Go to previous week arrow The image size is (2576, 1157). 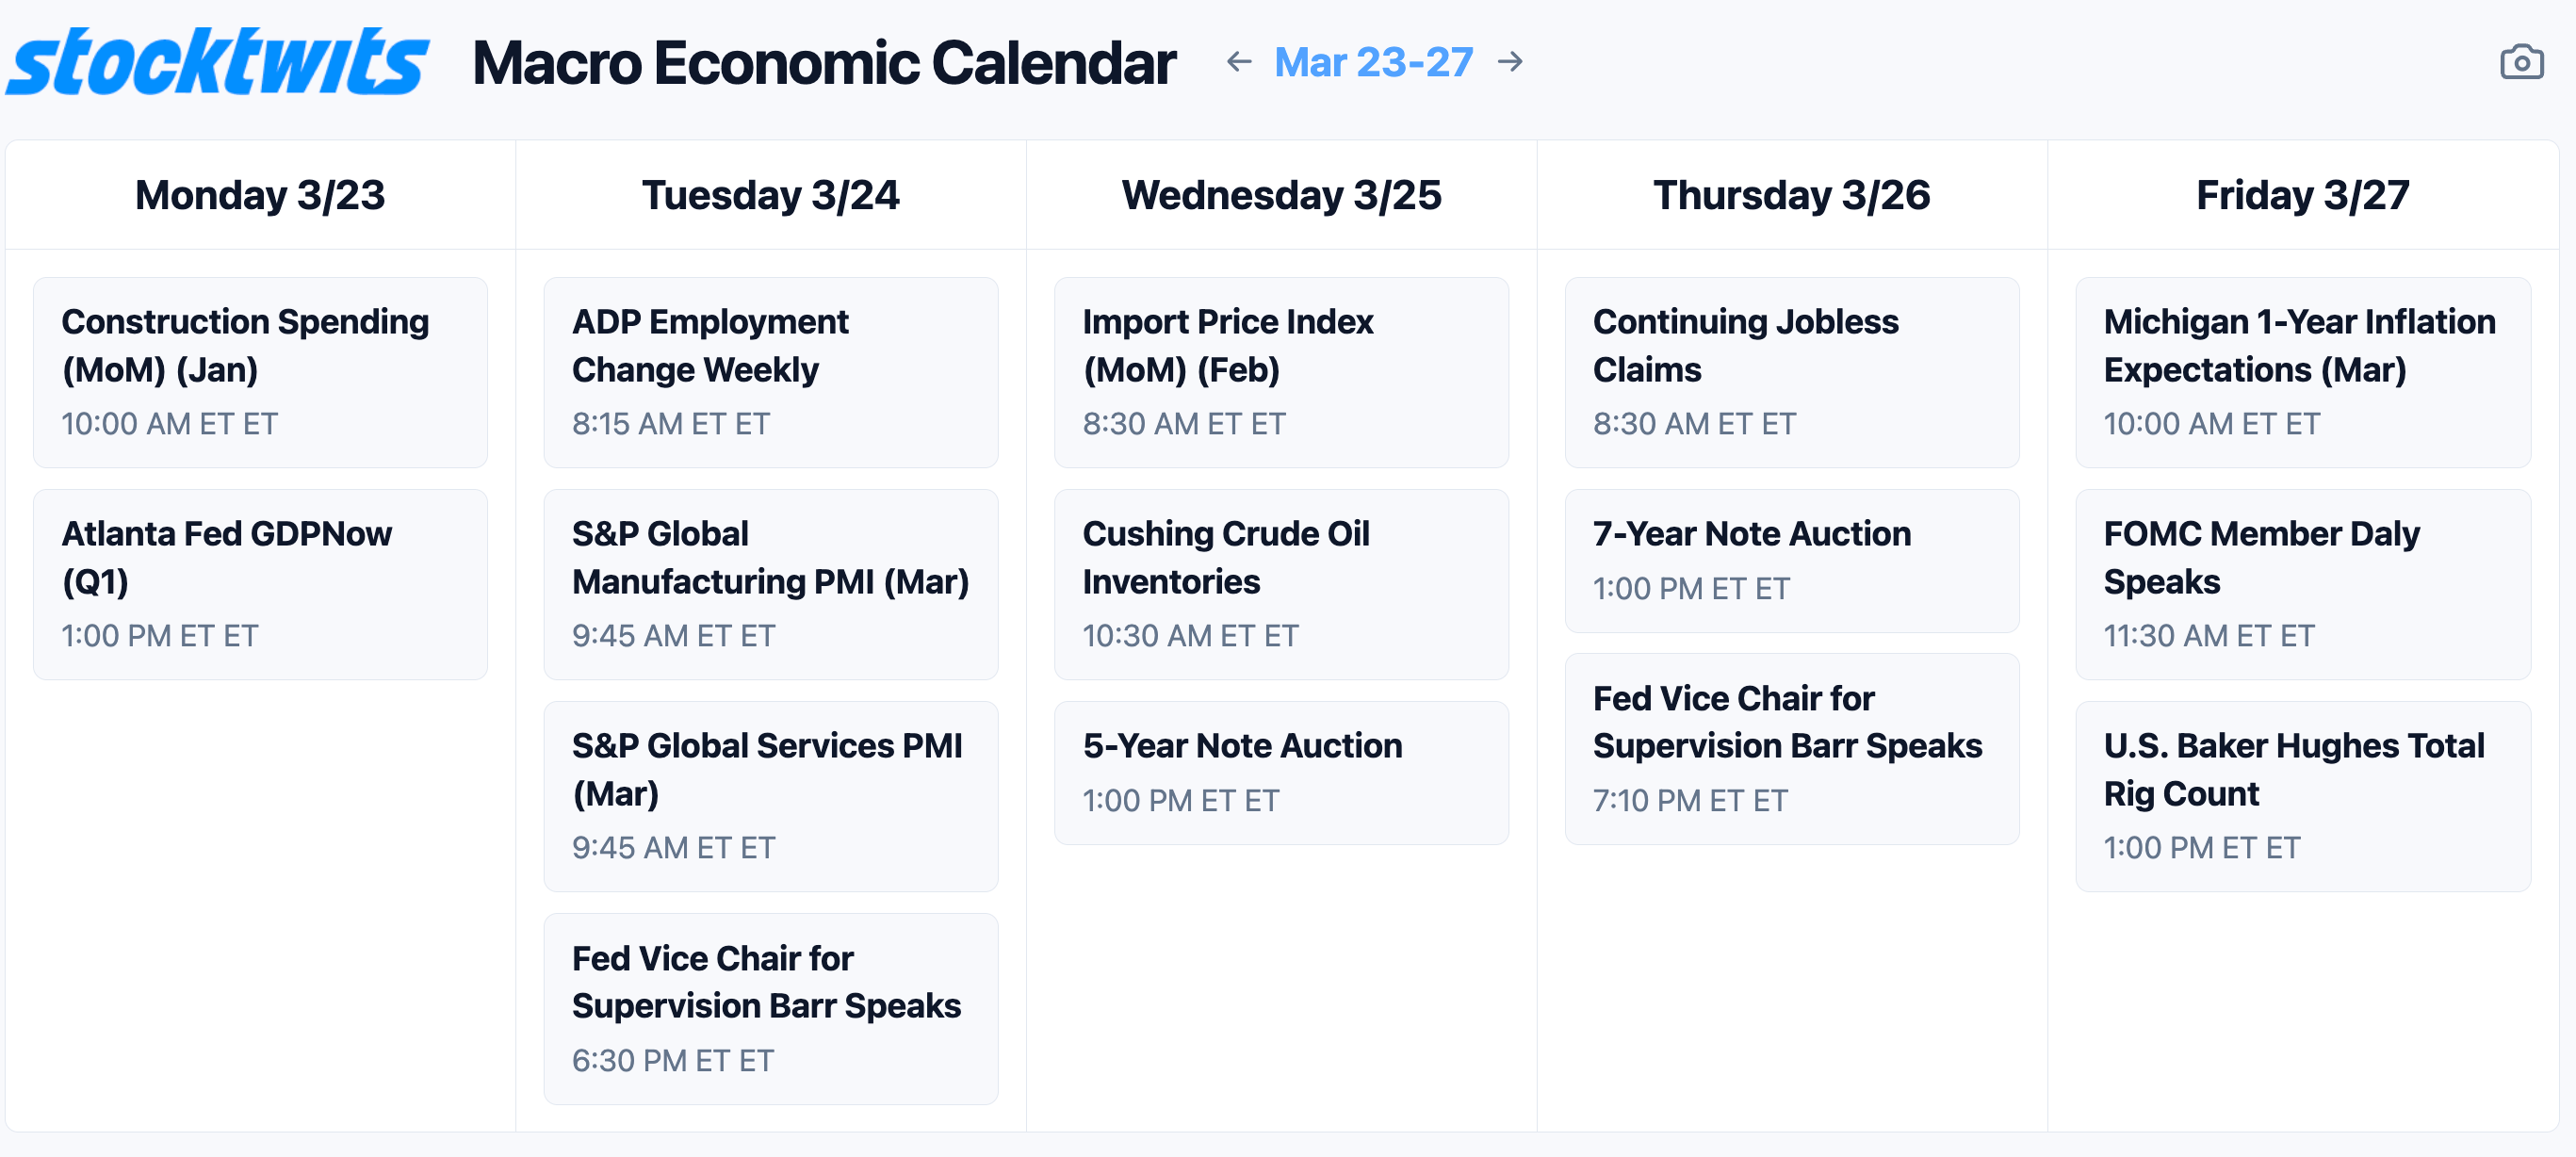point(1239,62)
